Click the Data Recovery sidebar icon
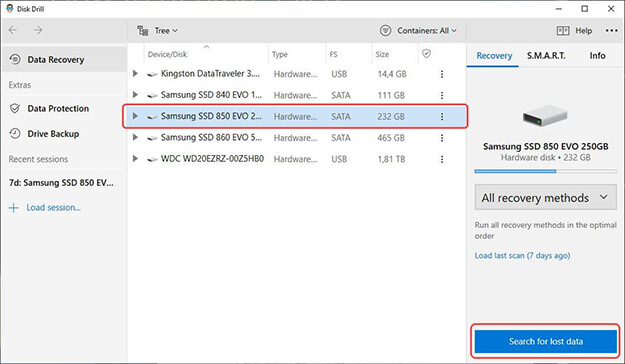Screen dimensions: 625x364 (x=15, y=59)
